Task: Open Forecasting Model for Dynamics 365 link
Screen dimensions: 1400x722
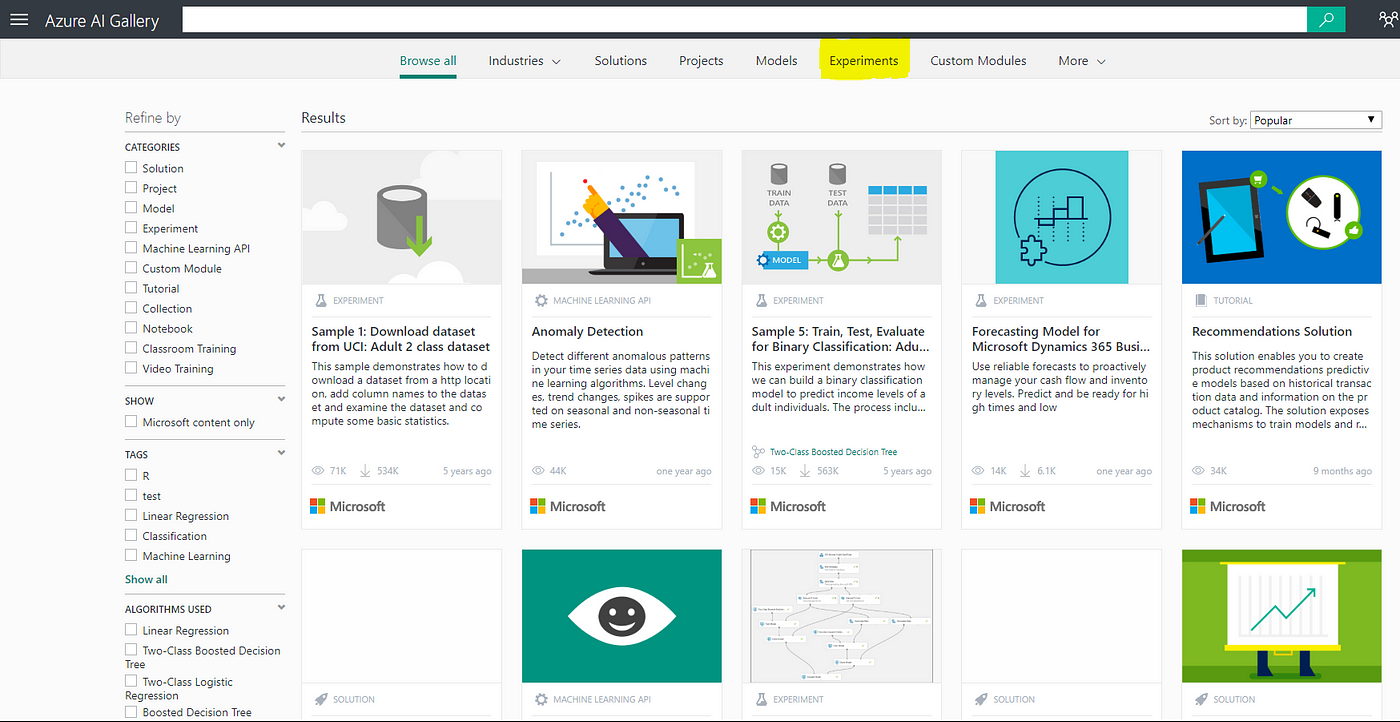Action: point(1061,339)
